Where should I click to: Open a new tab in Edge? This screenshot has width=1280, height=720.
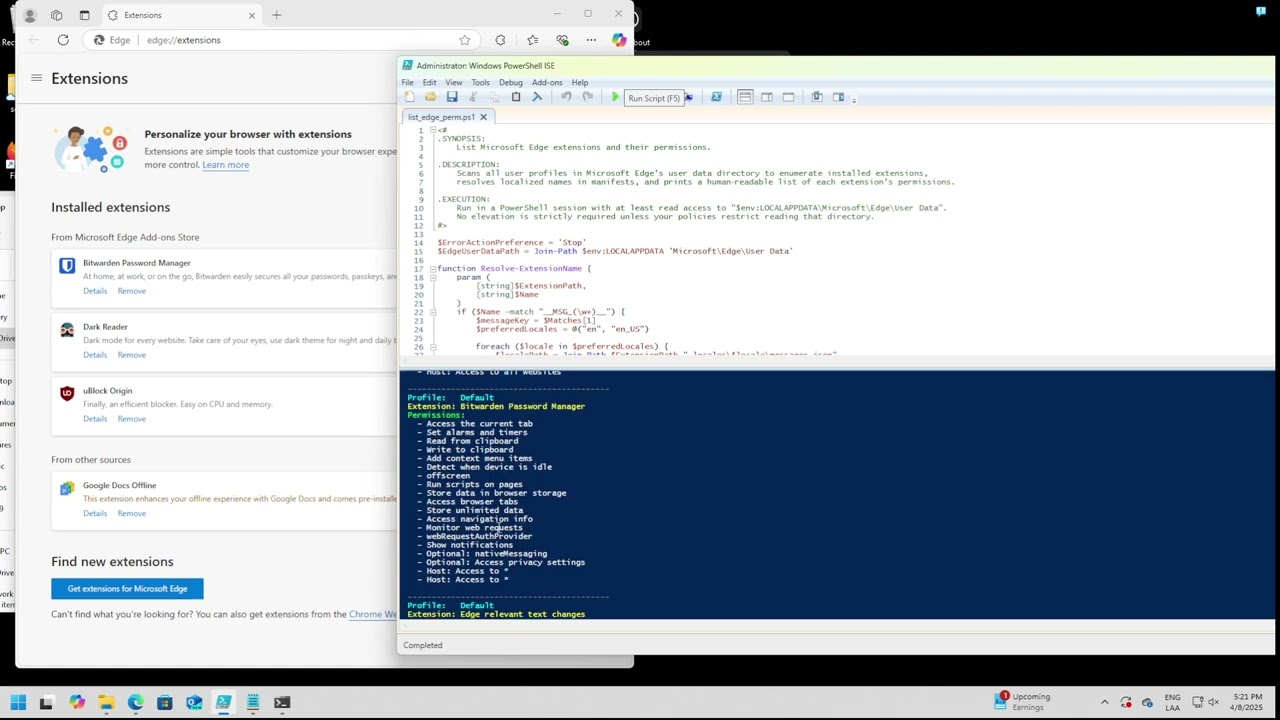277,15
